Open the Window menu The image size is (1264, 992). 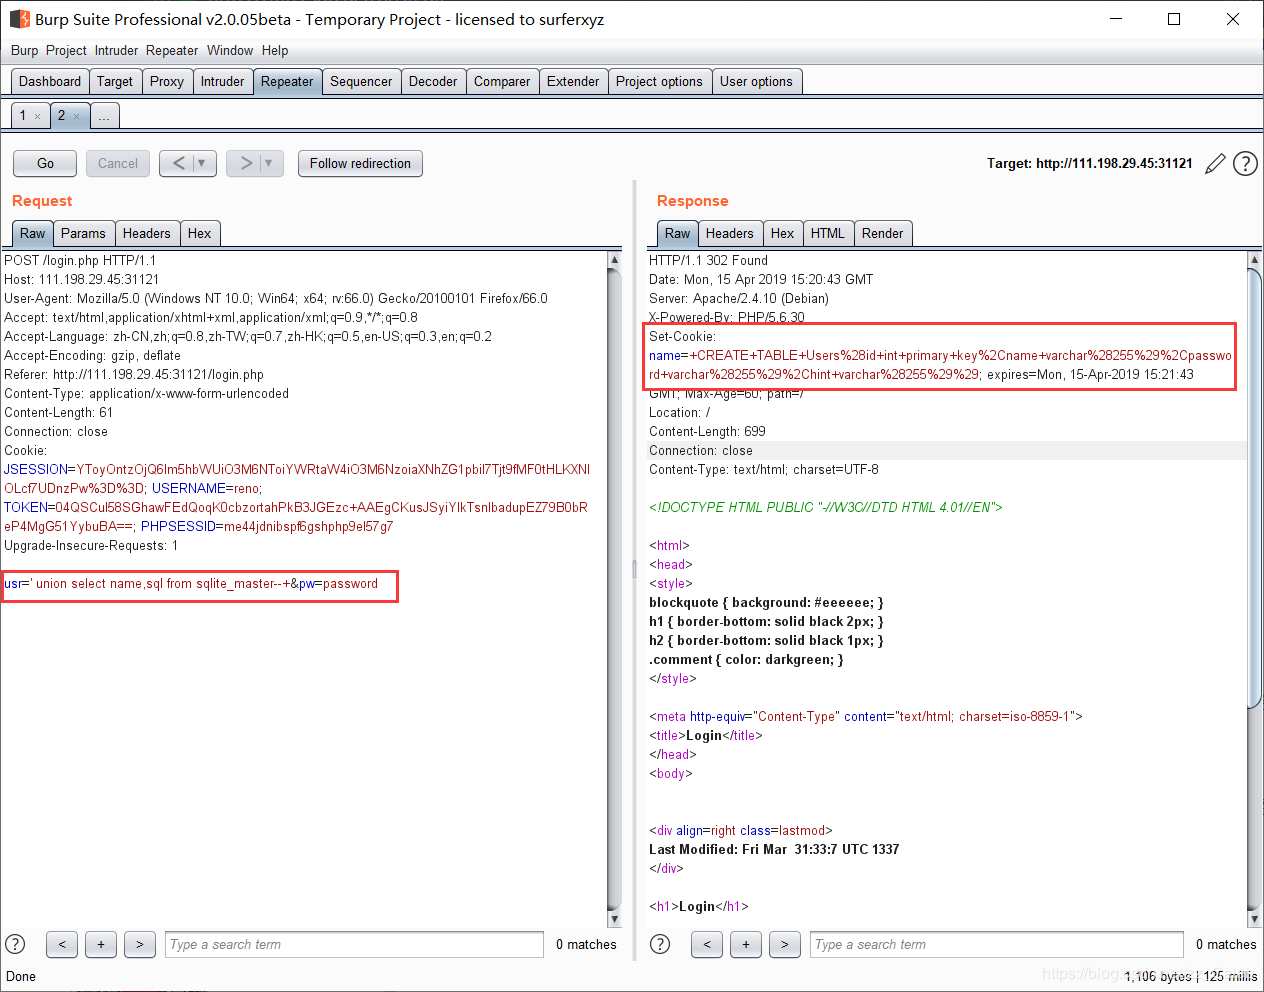[230, 50]
